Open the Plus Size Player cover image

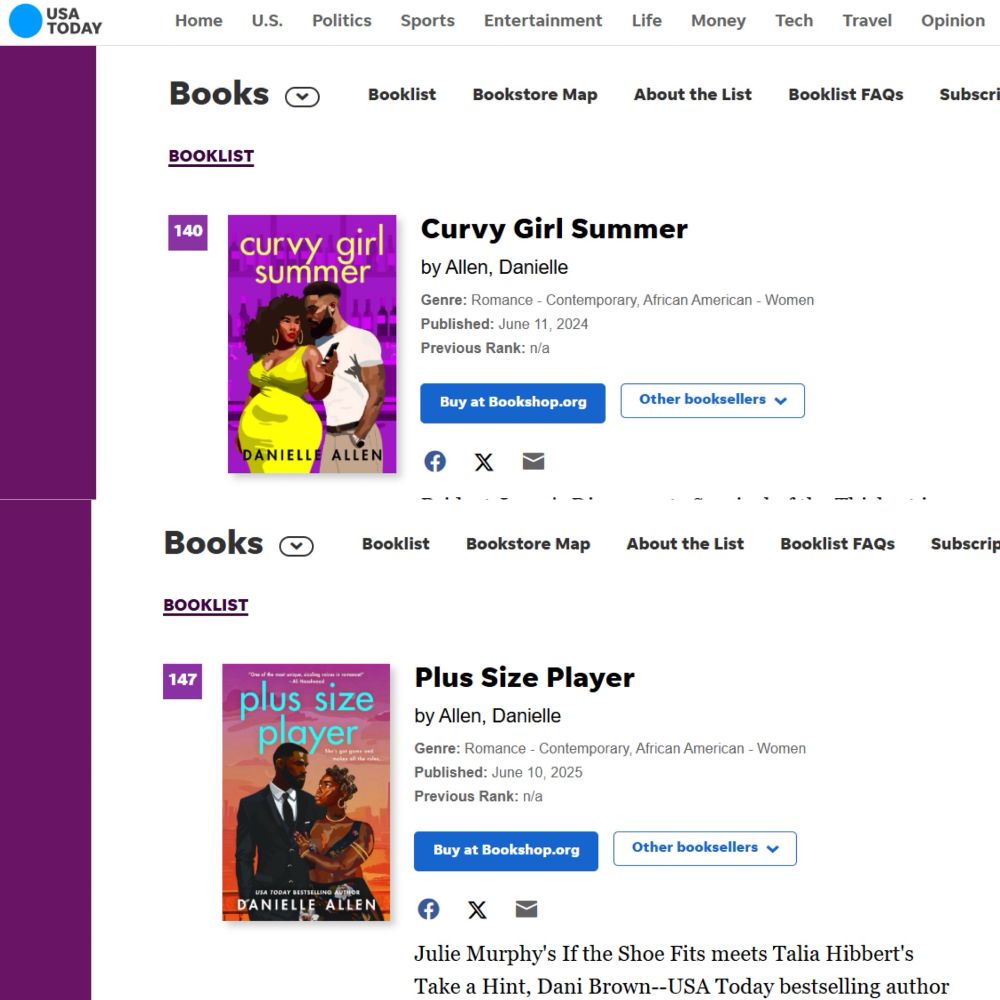point(306,792)
